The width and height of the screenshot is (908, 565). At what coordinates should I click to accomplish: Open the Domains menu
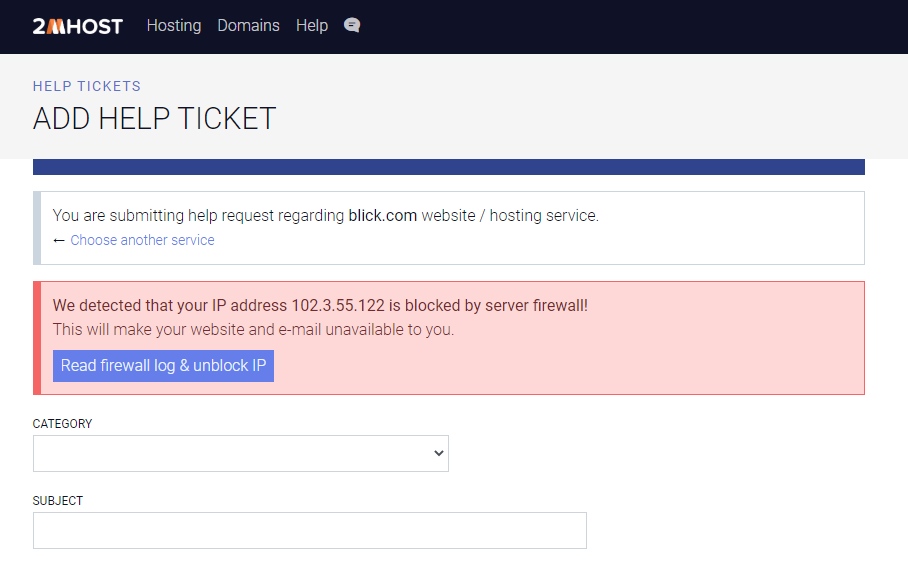(x=248, y=26)
